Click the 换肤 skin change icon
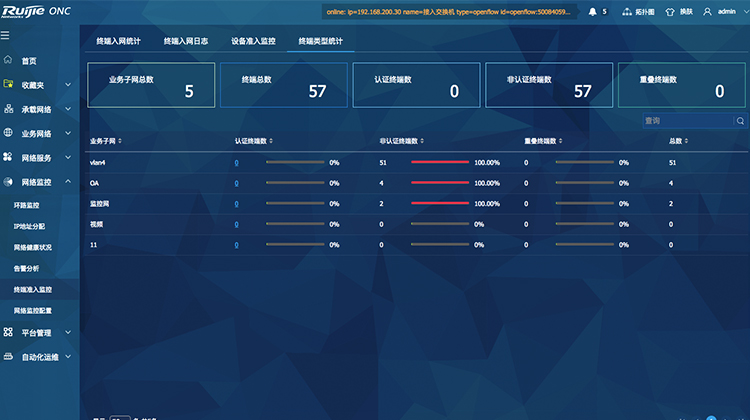This screenshot has width=750, height=420. coord(671,12)
